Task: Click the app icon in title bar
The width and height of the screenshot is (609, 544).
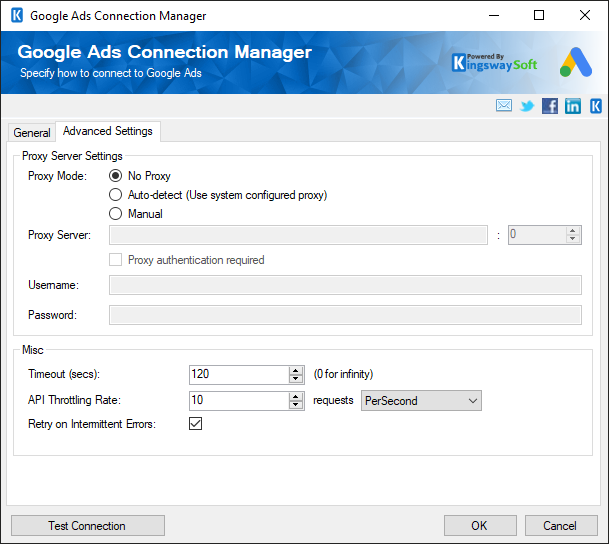Action: [17, 16]
